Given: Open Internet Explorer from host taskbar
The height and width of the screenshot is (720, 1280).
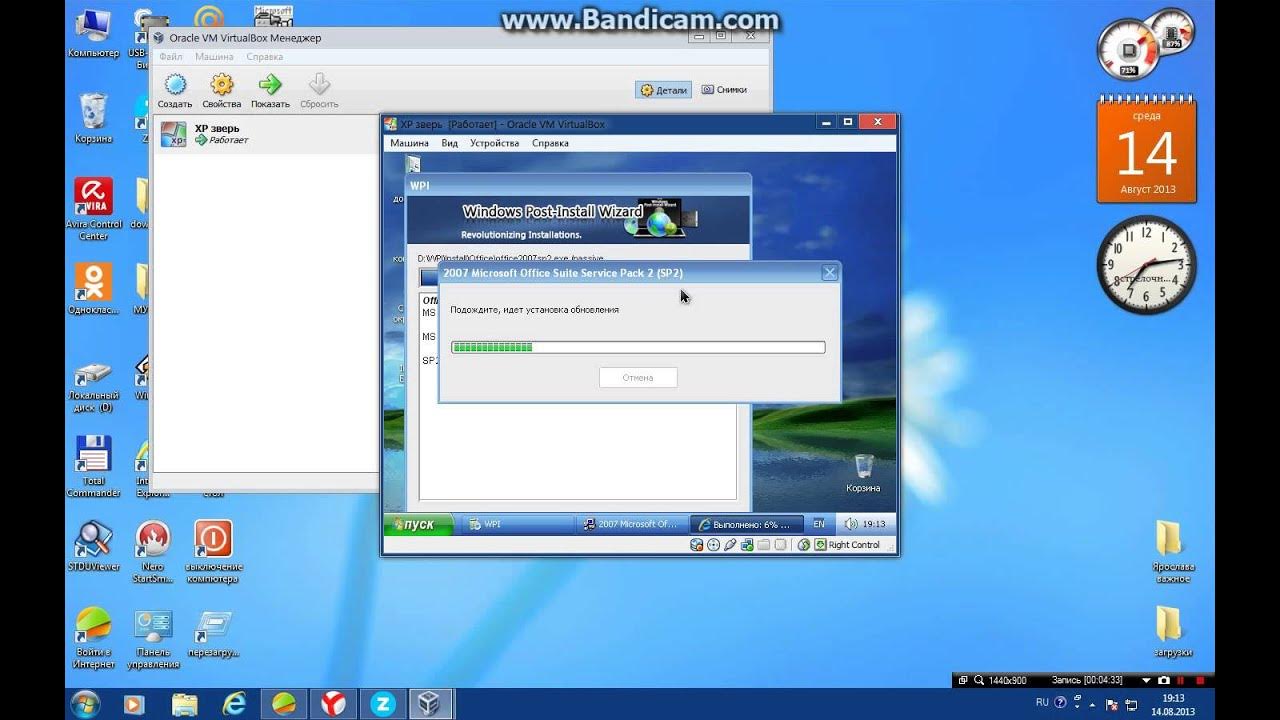Looking at the screenshot, I should pos(234,704).
